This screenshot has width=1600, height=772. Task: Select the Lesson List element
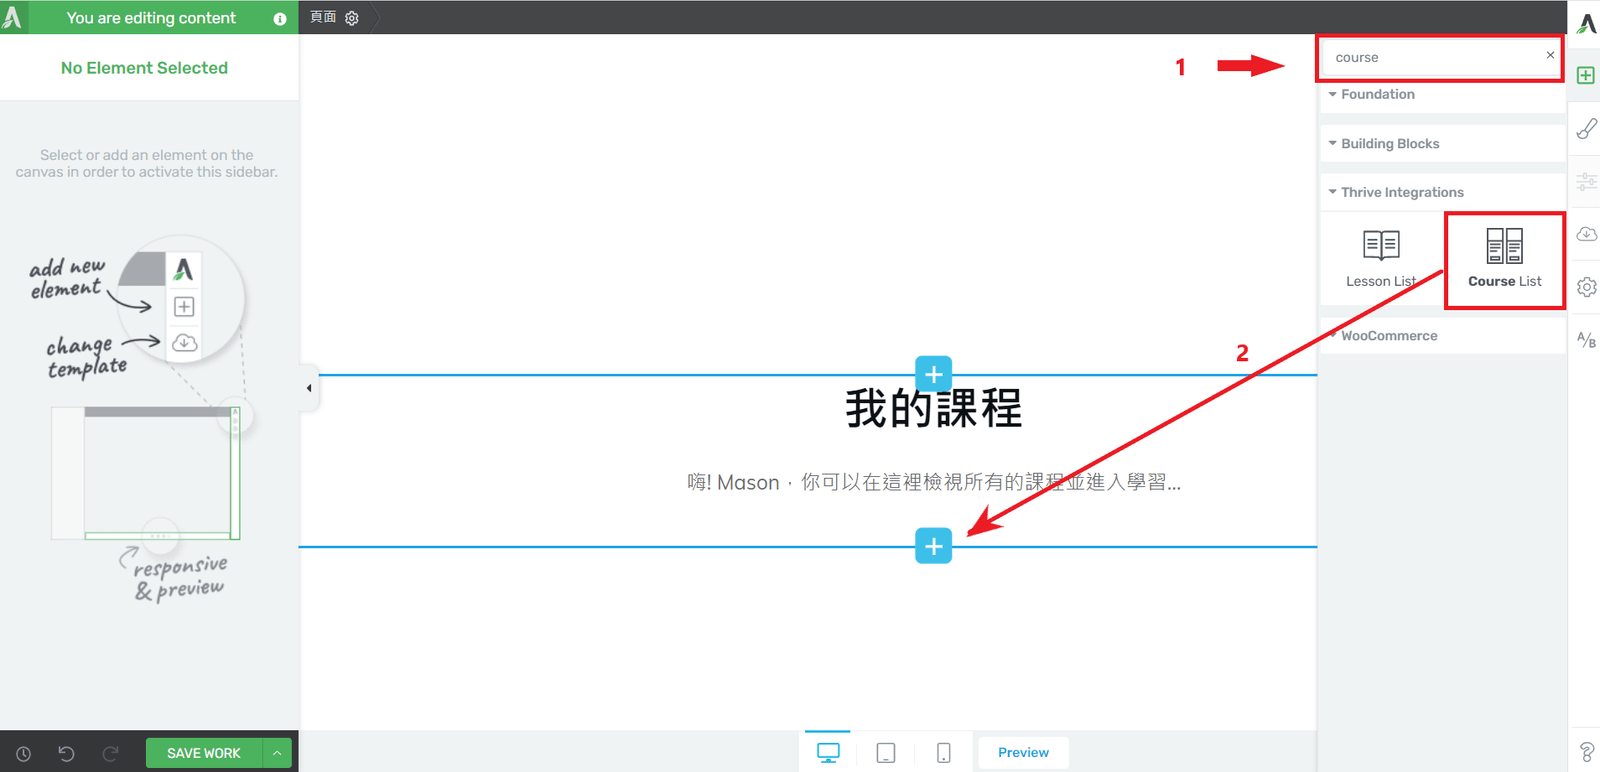[1381, 258]
